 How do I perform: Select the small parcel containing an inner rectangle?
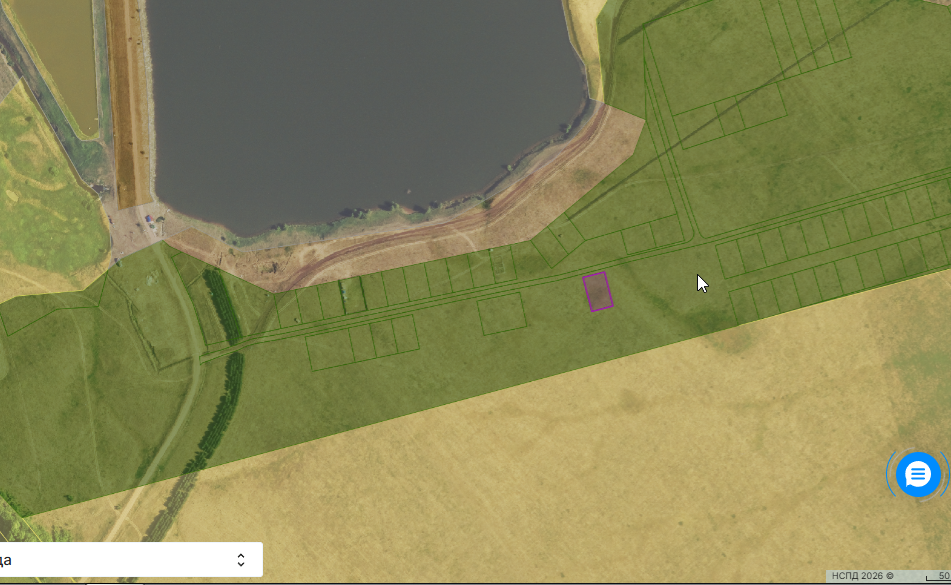click(503, 264)
